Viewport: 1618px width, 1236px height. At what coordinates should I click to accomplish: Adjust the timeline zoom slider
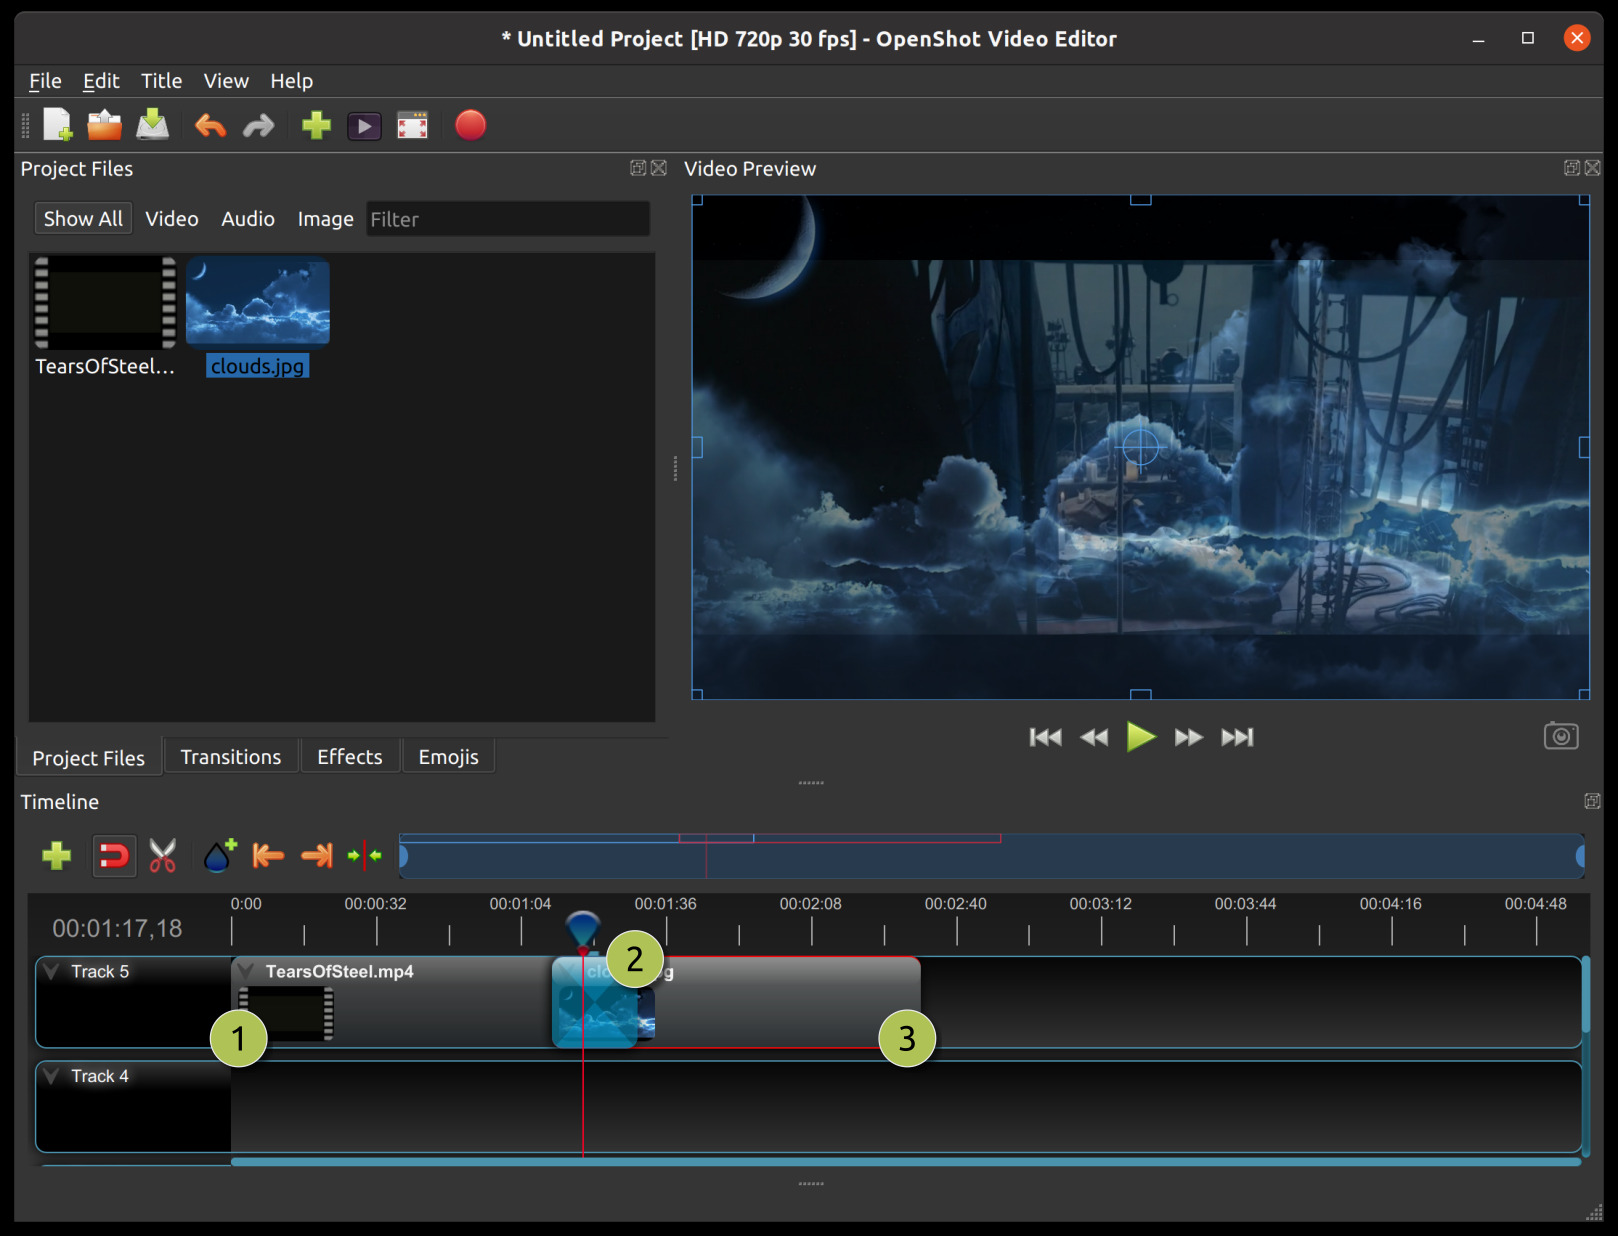click(990, 856)
